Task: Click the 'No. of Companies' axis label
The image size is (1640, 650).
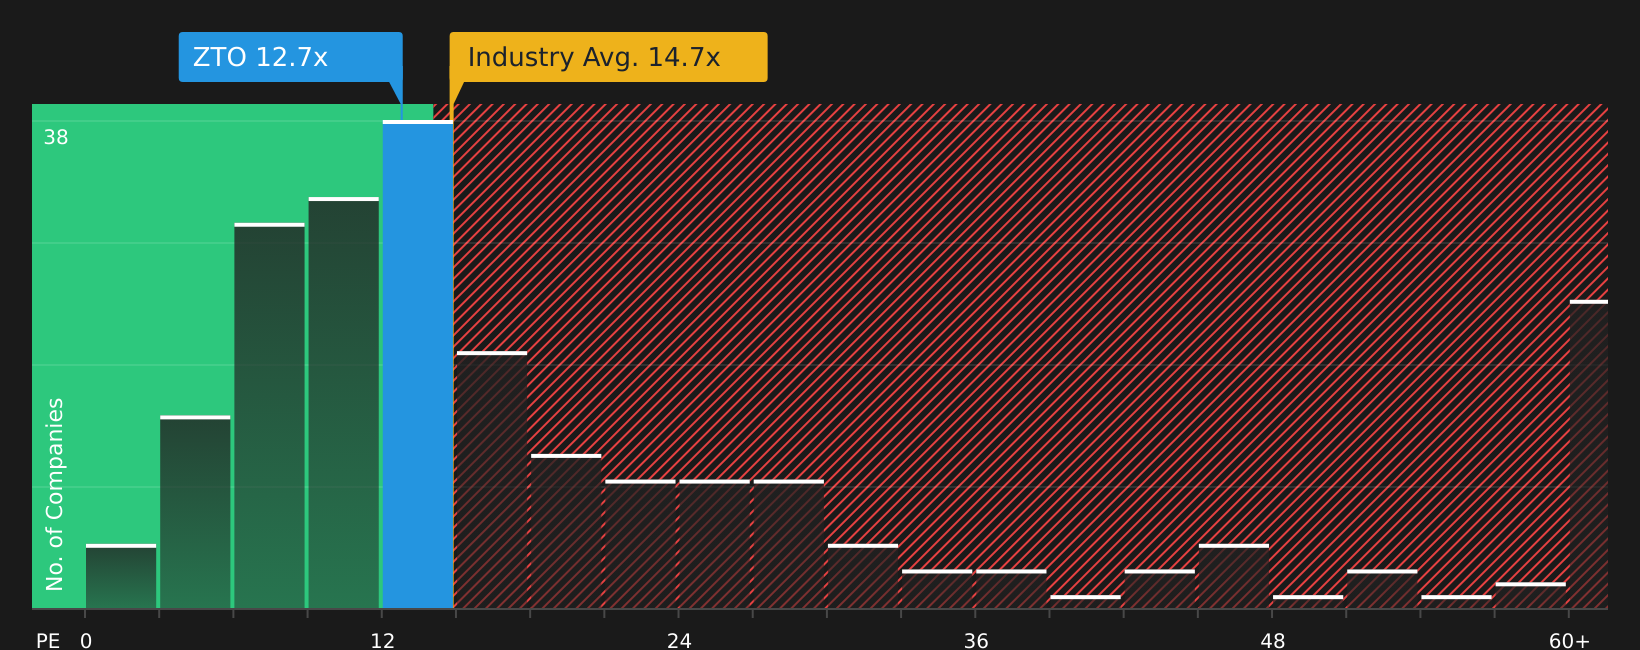Action: tap(55, 494)
